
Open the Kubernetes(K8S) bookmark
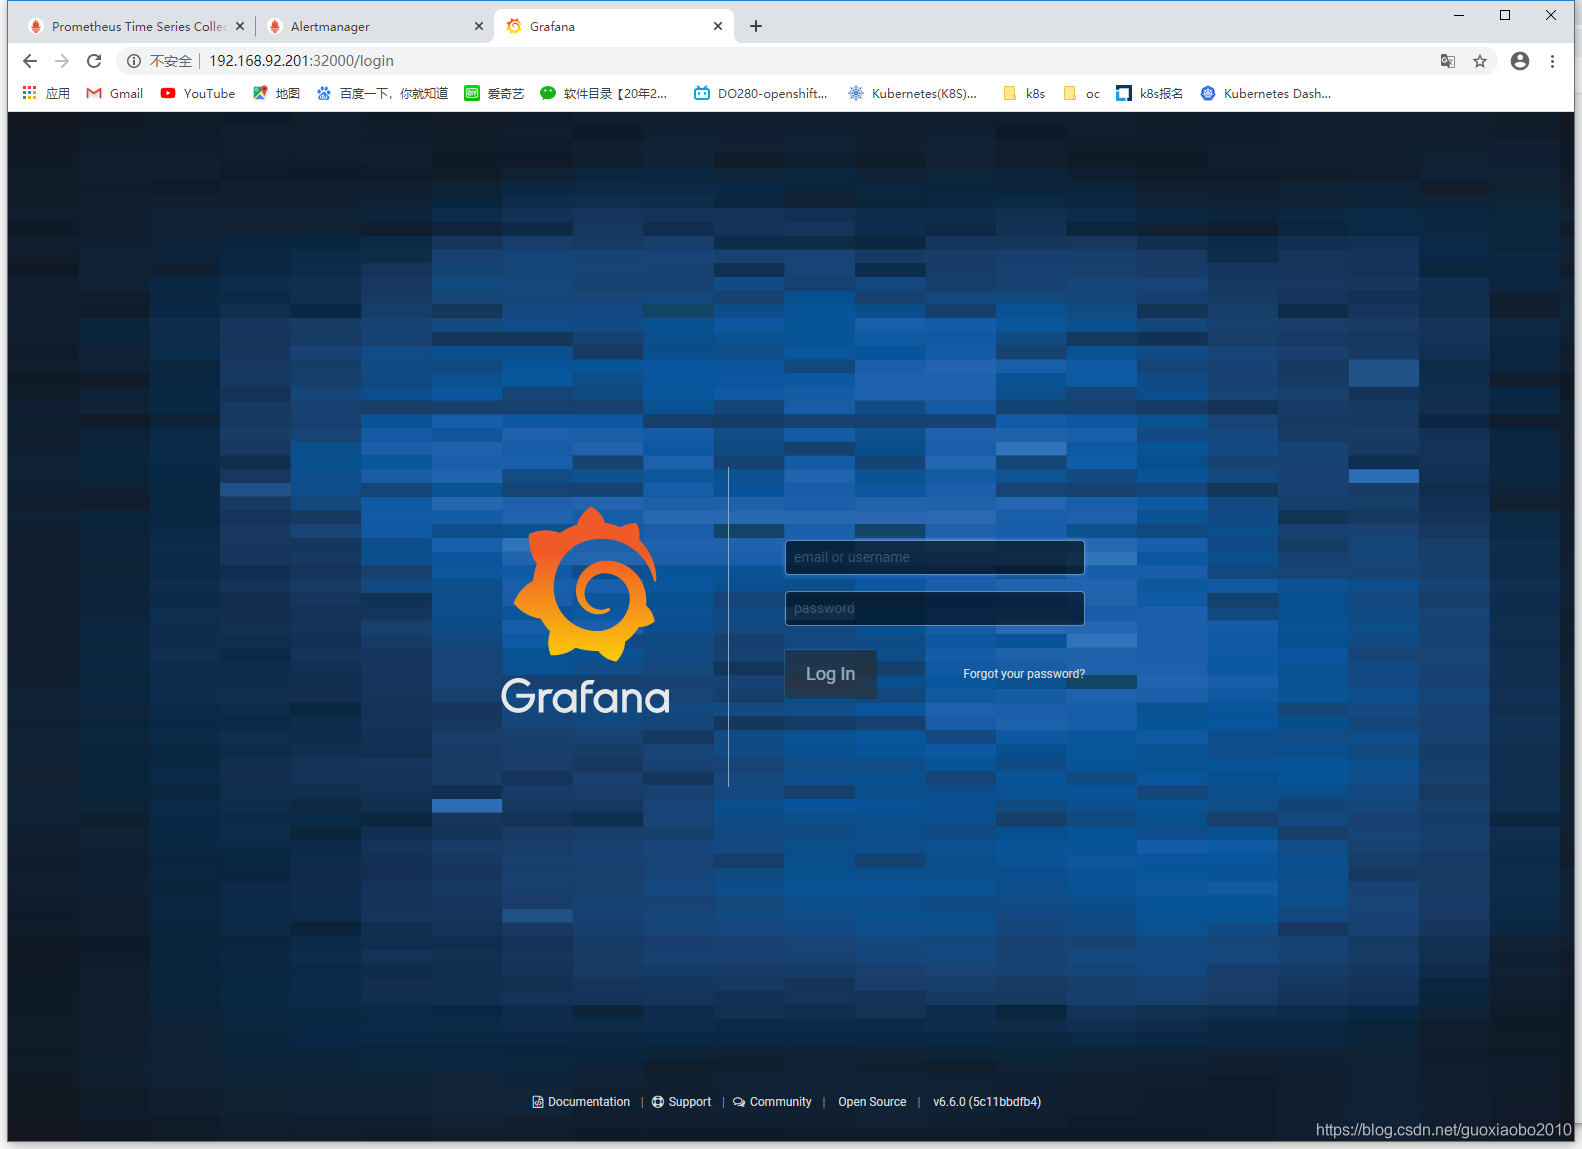click(912, 93)
